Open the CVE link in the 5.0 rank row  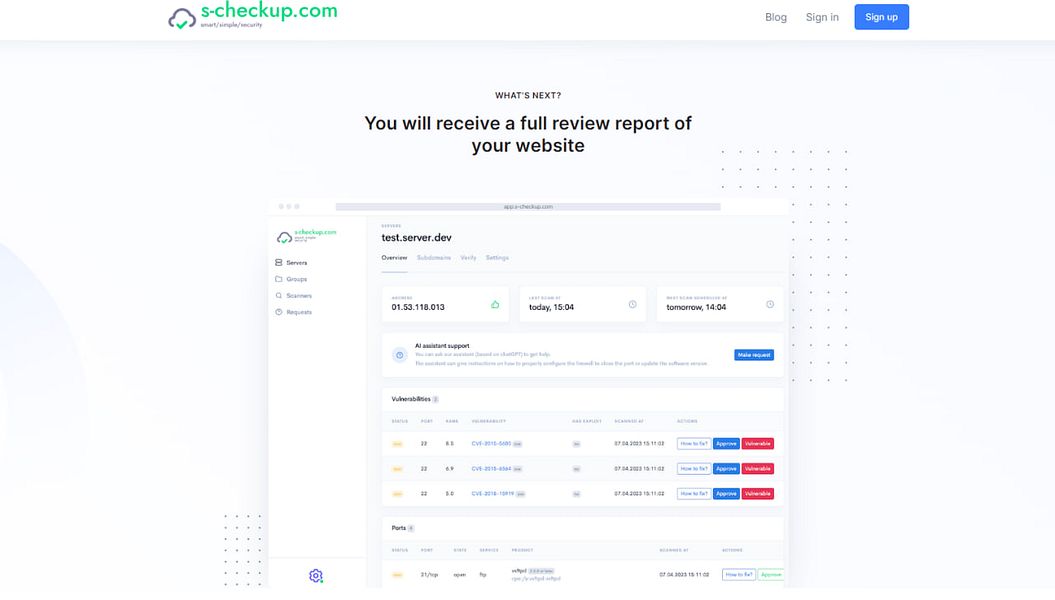493,494
